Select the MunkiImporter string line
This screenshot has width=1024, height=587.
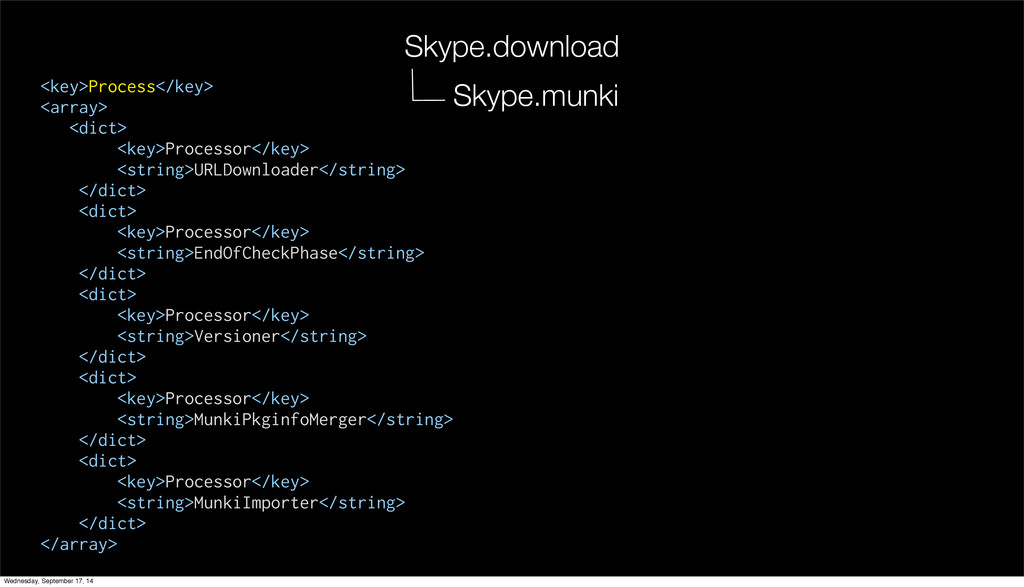coord(261,502)
